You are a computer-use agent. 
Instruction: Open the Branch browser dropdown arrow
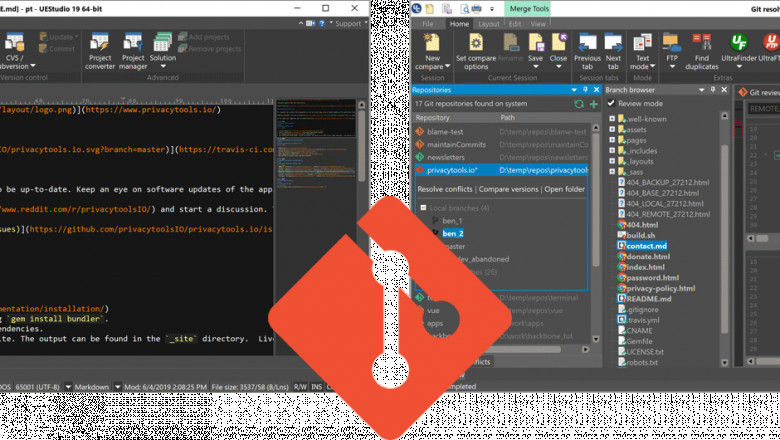click(701, 90)
